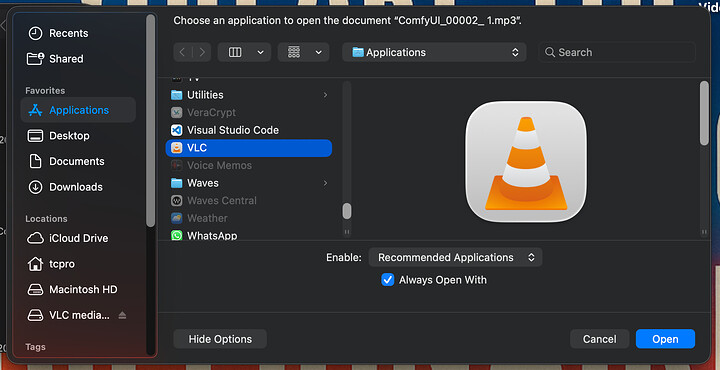The height and width of the screenshot is (370, 720).
Task: Go forward with the right chevron
Action: [202, 52]
